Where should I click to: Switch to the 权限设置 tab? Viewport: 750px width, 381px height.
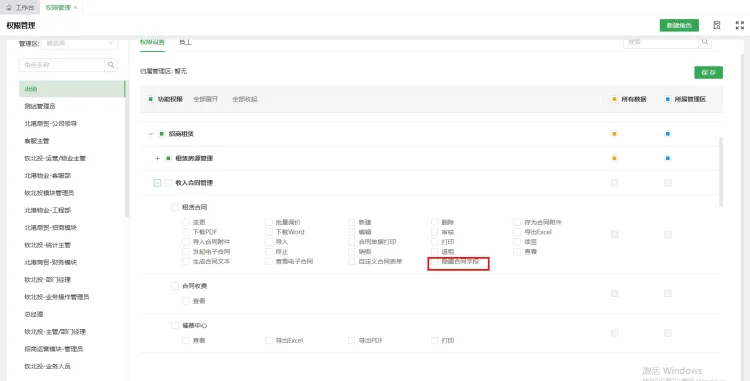(x=152, y=42)
